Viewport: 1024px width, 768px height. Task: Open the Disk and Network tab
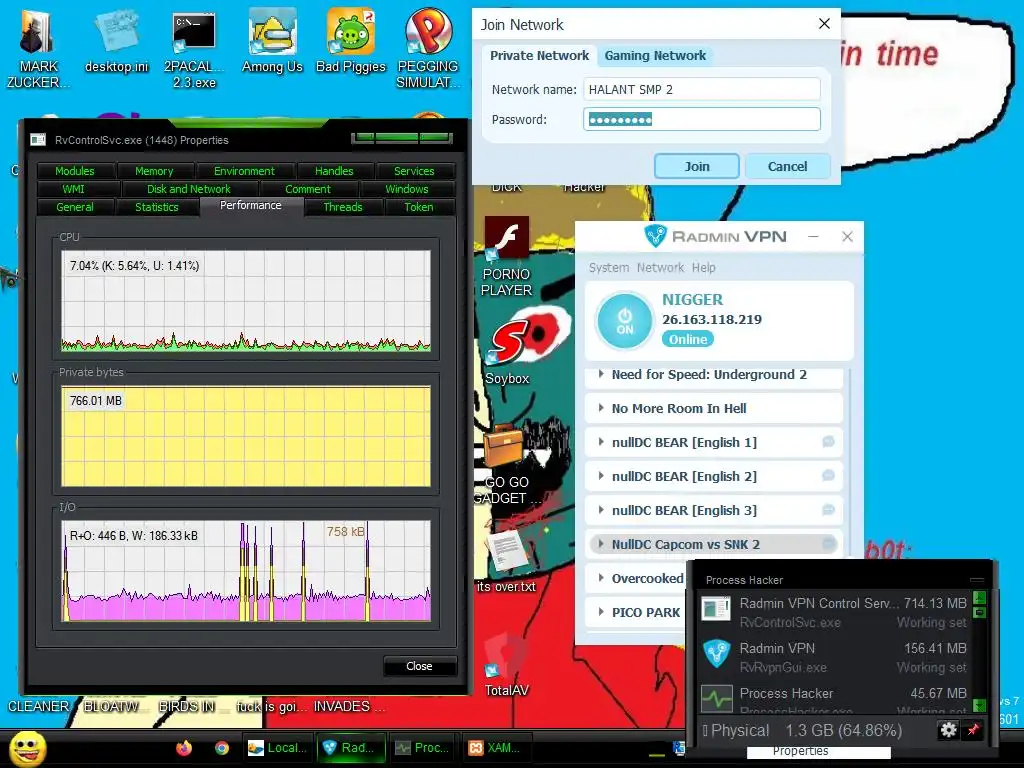click(189, 189)
